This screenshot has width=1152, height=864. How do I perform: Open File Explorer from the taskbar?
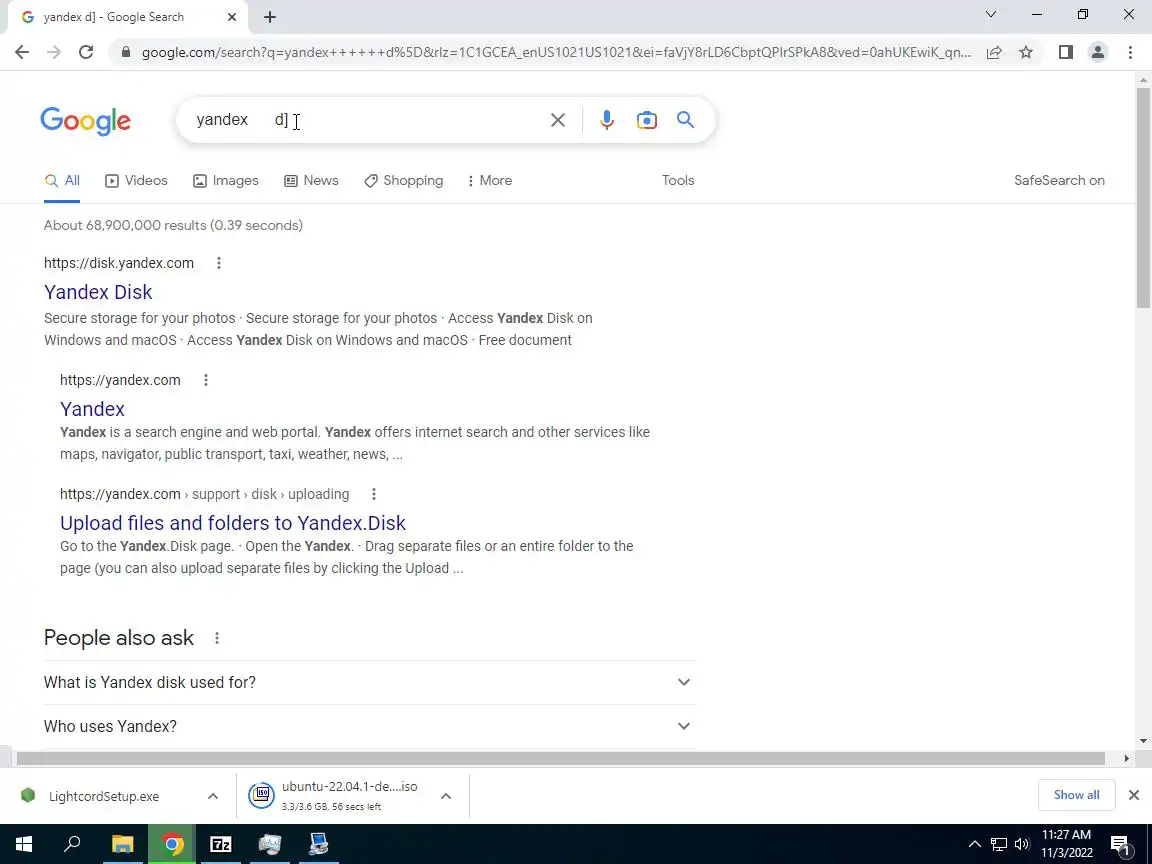pos(122,844)
